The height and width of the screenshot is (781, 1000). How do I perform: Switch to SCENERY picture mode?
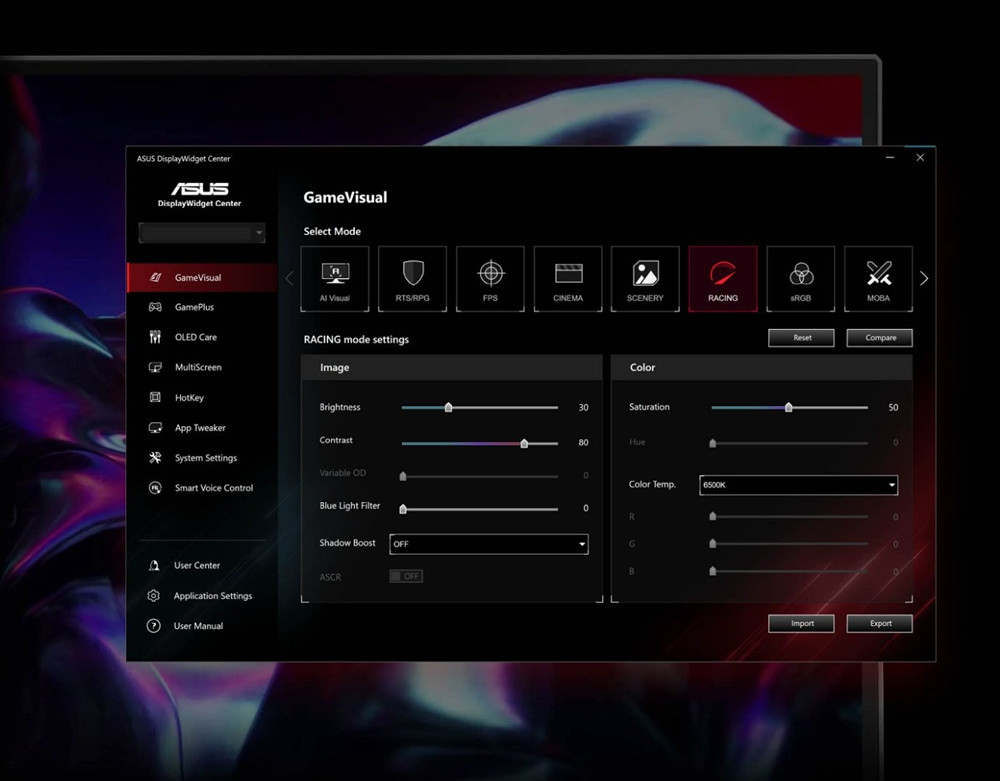pos(645,279)
